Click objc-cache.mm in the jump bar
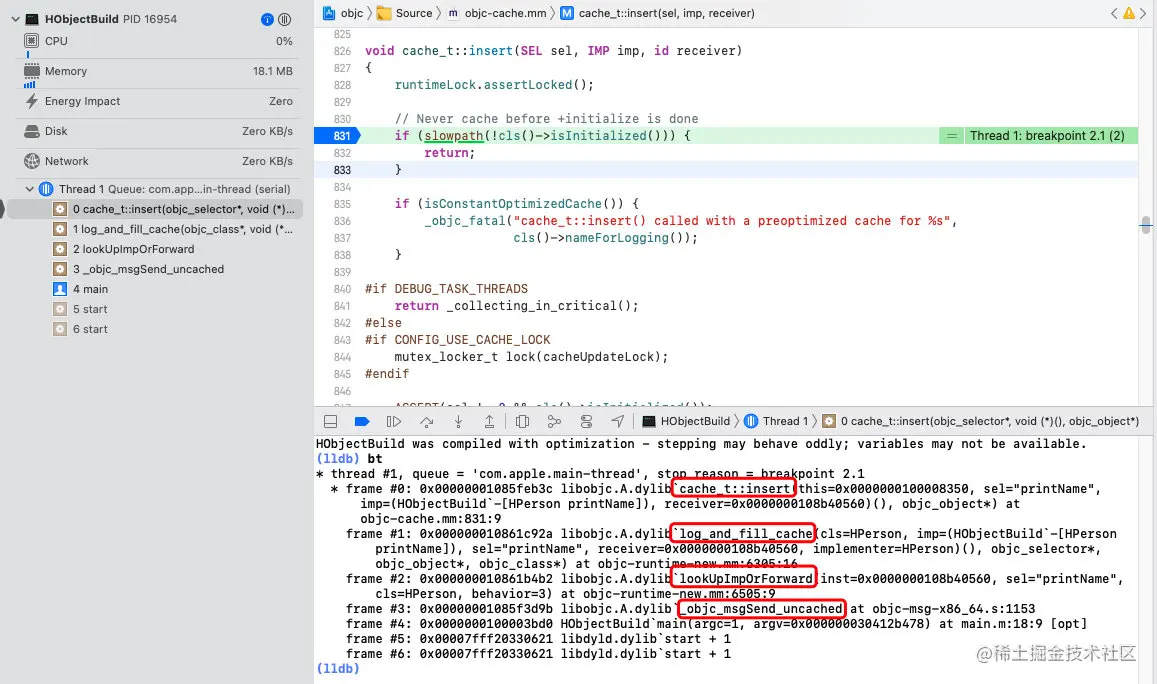Image resolution: width=1157 pixels, height=684 pixels. (x=497, y=13)
